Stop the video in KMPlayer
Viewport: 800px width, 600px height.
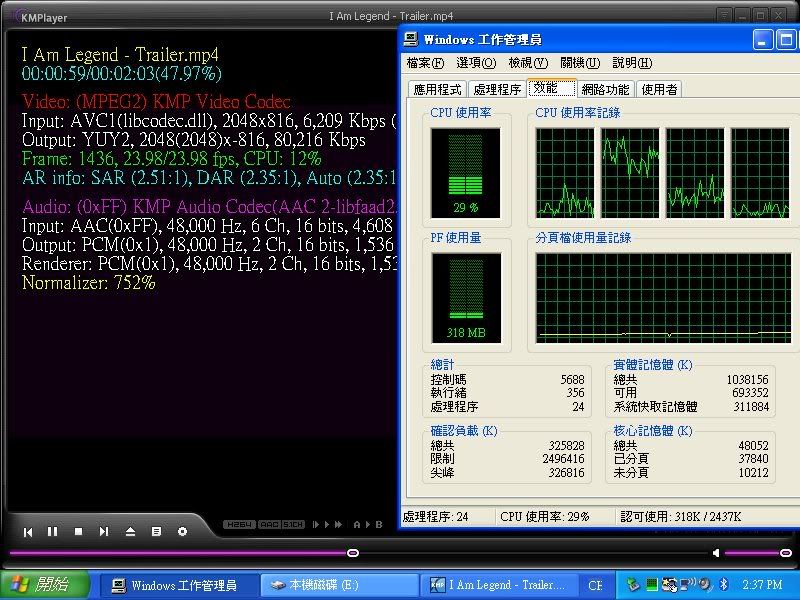[x=79, y=532]
